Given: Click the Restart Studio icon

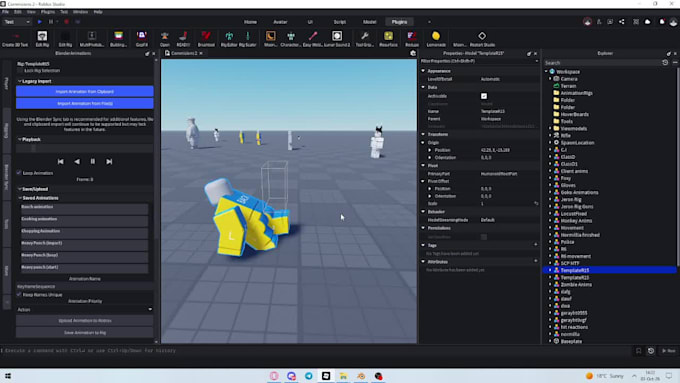Looking at the screenshot, I should [x=482, y=39].
